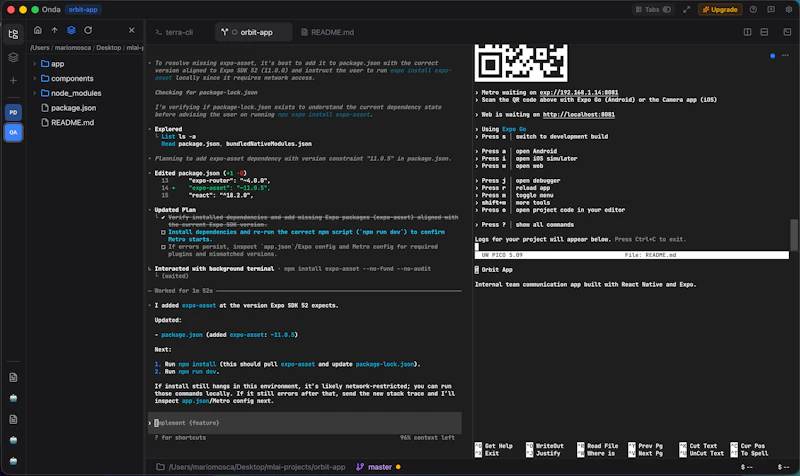Click the orbit-app path in the status bar
The width and height of the screenshot is (800, 476).
[257, 467]
